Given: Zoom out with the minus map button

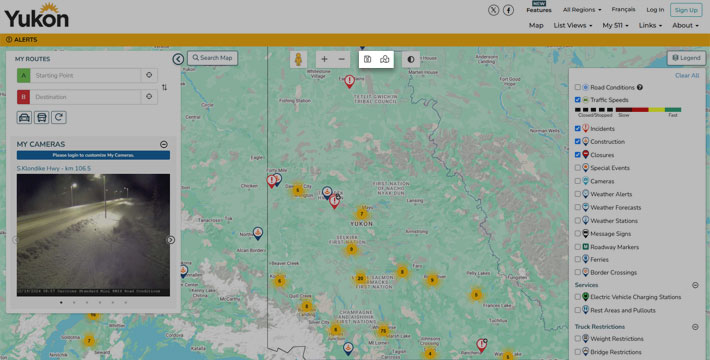Looking at the screenshot, I should (342, 59).
